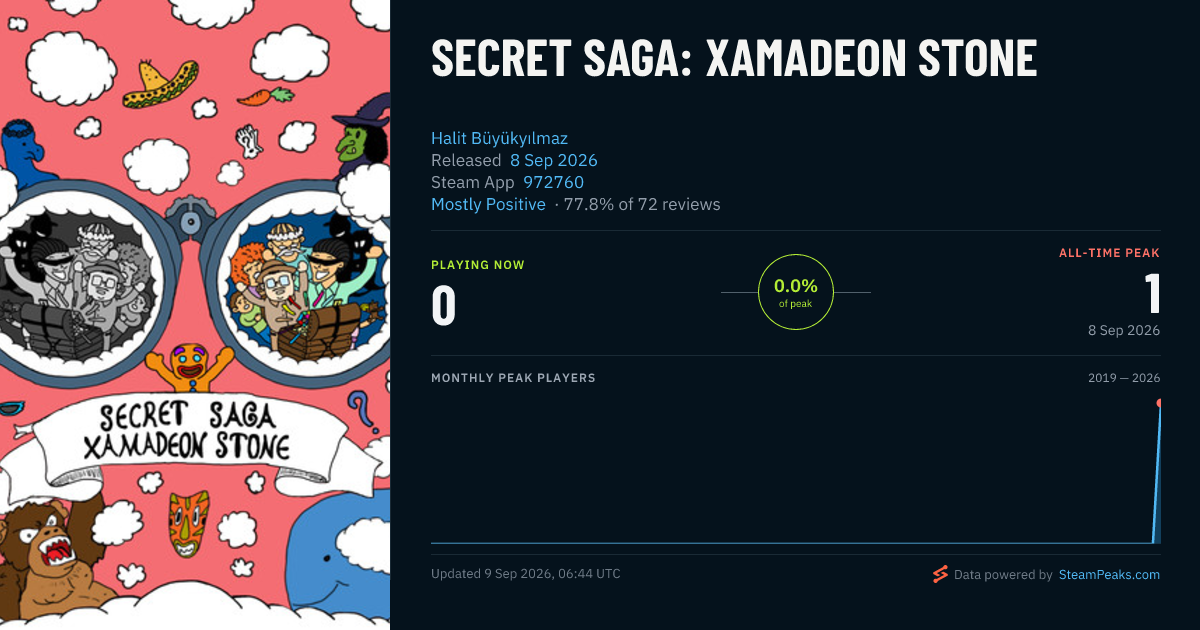Open developer Halit Büyükyılmaz link
Viewport: 1200px width, 630px height.
click(x=499, y=138)
